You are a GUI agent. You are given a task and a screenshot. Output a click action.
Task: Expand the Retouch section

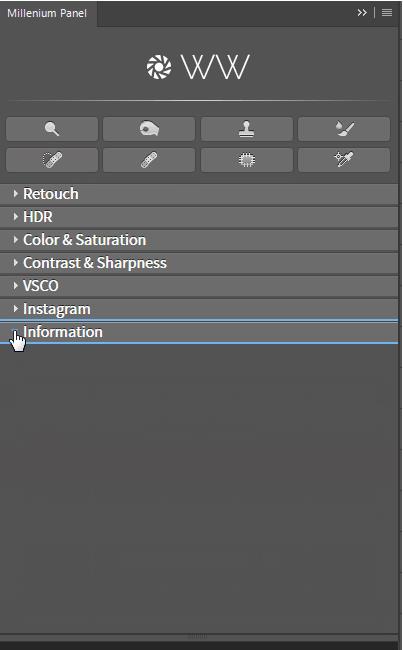tap(199, 194)
